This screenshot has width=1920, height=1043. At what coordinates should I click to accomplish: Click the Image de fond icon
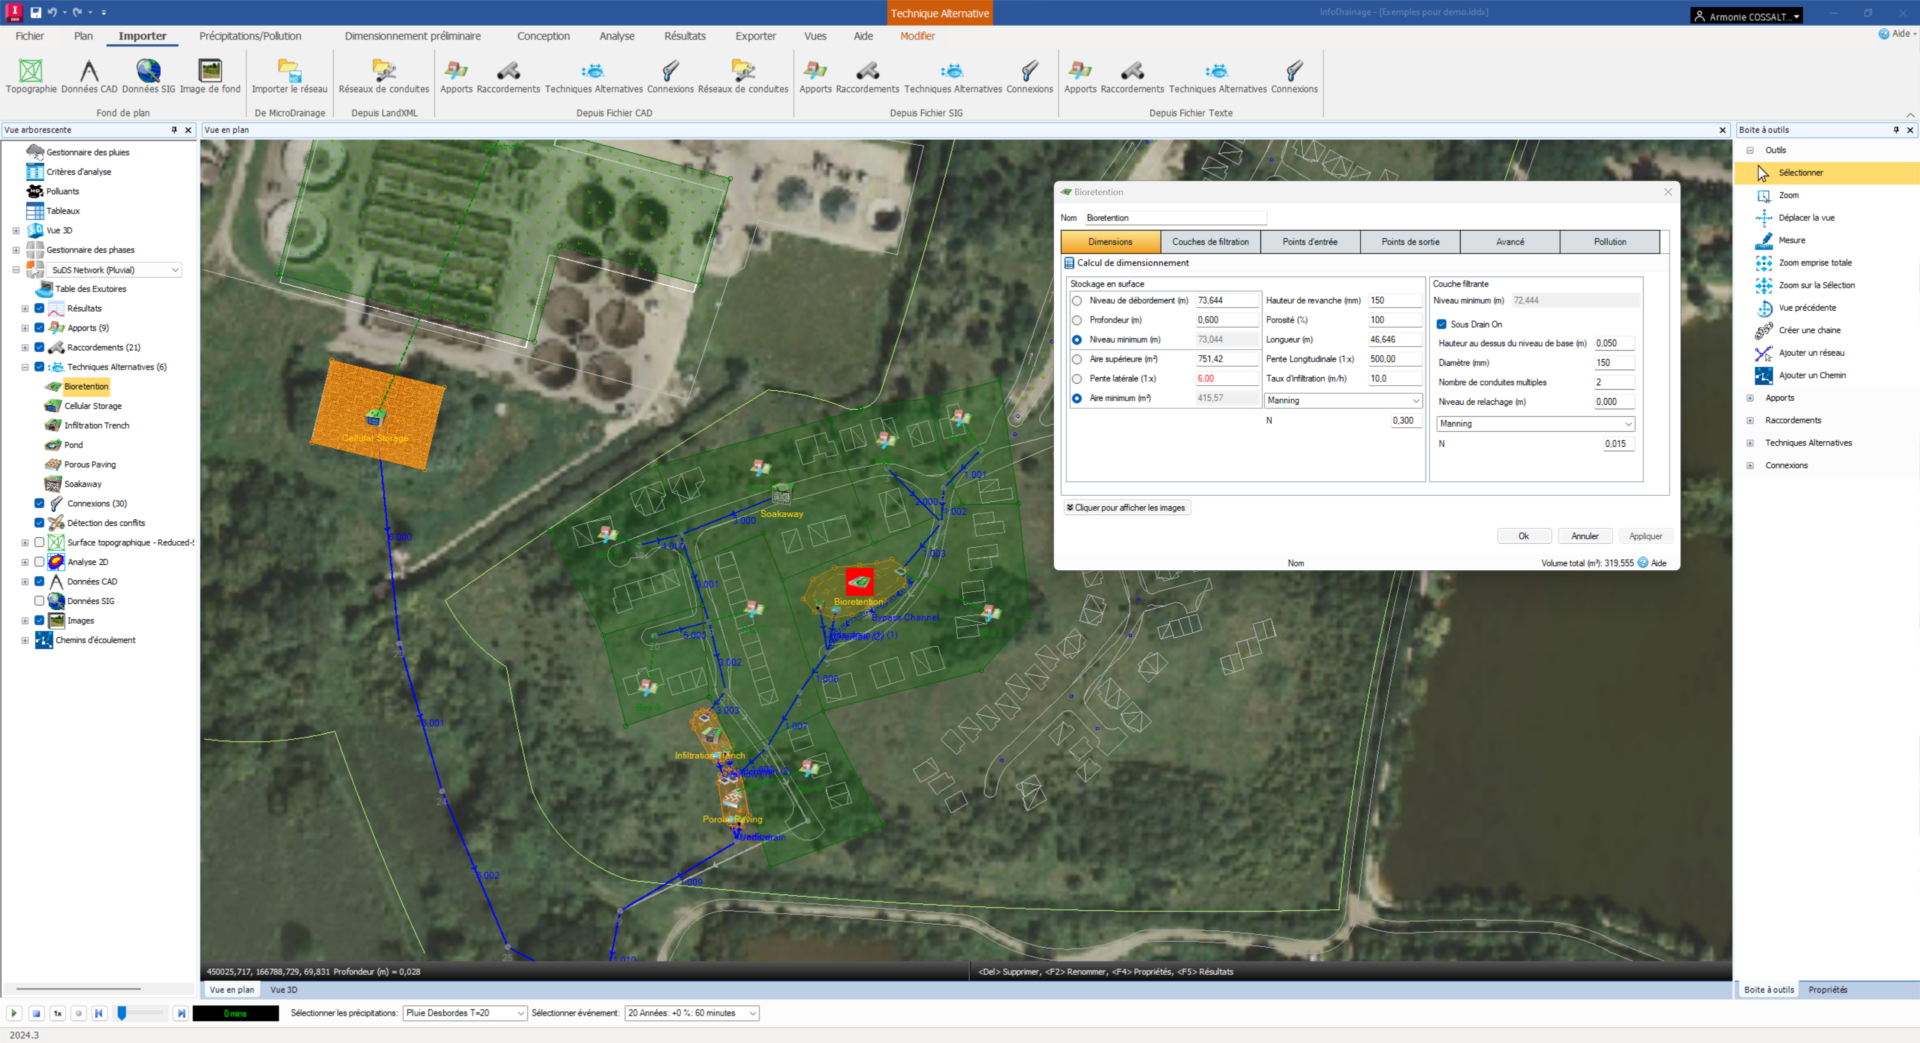coord(210,71)
